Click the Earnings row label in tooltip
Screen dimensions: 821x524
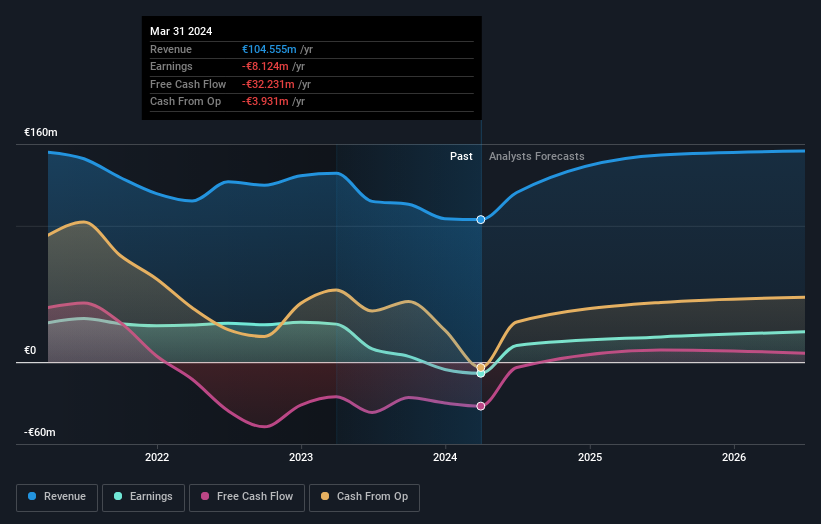[x=171, y=66]
